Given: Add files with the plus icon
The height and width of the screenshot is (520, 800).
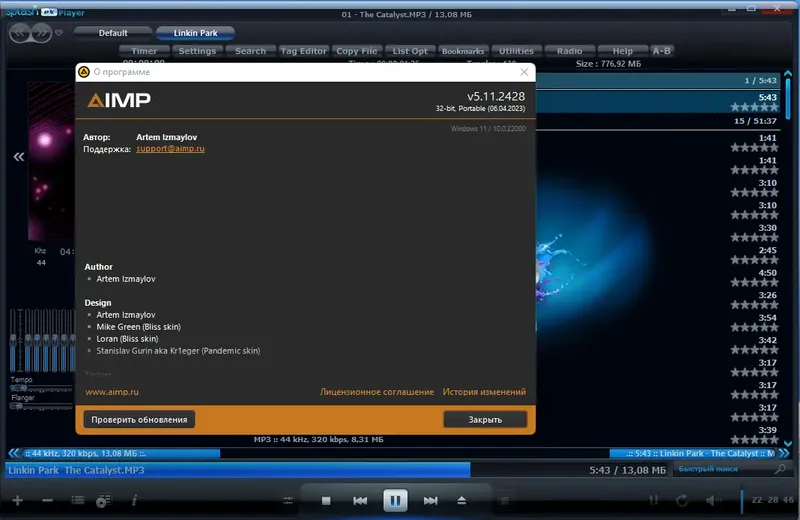Looking at the screenshot, I should pos(17,501).
